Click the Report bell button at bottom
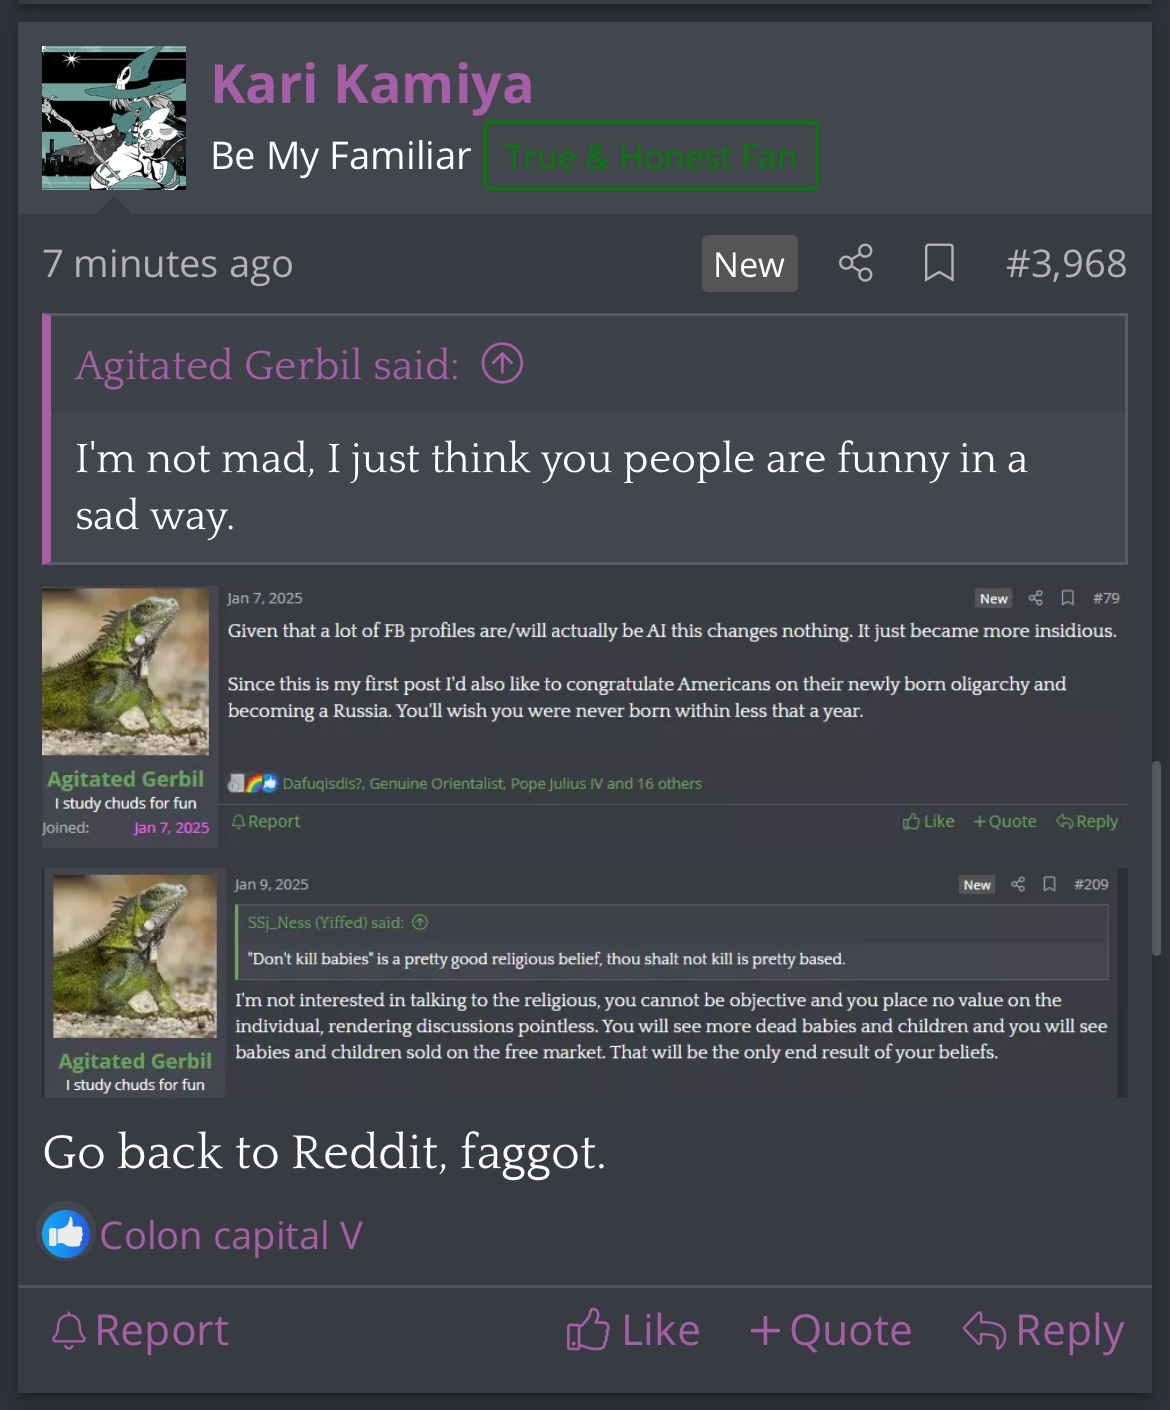Screen dimensions: 1170x1410 tap(140, 1331)
